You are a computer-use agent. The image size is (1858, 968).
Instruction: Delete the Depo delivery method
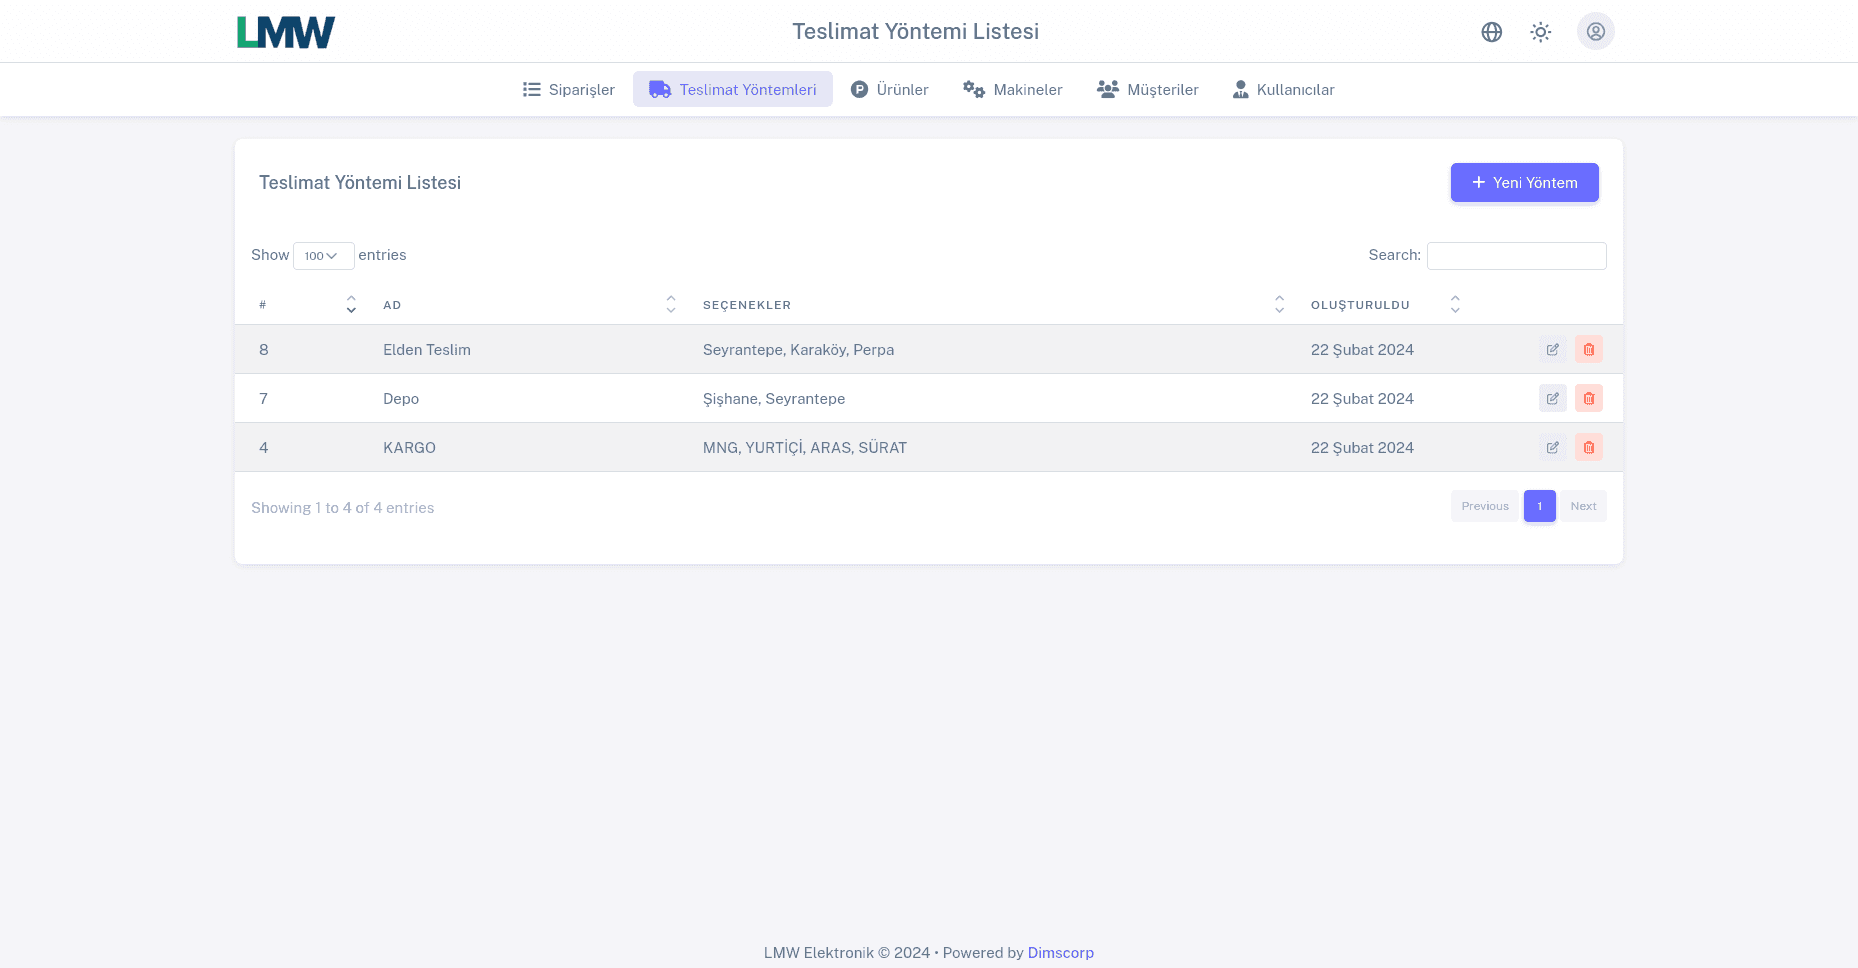(1588, 399)
